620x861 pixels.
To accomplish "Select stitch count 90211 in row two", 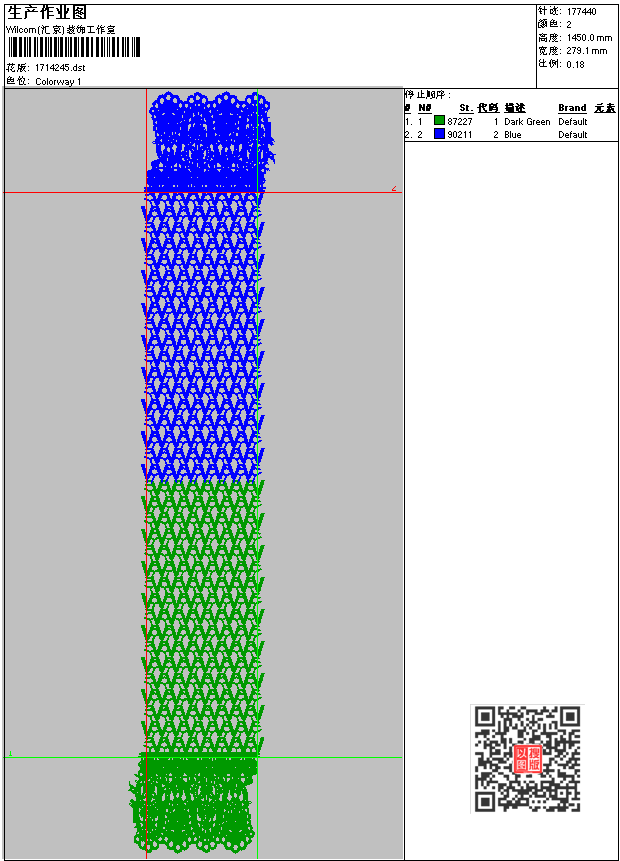I will point(460,135).
